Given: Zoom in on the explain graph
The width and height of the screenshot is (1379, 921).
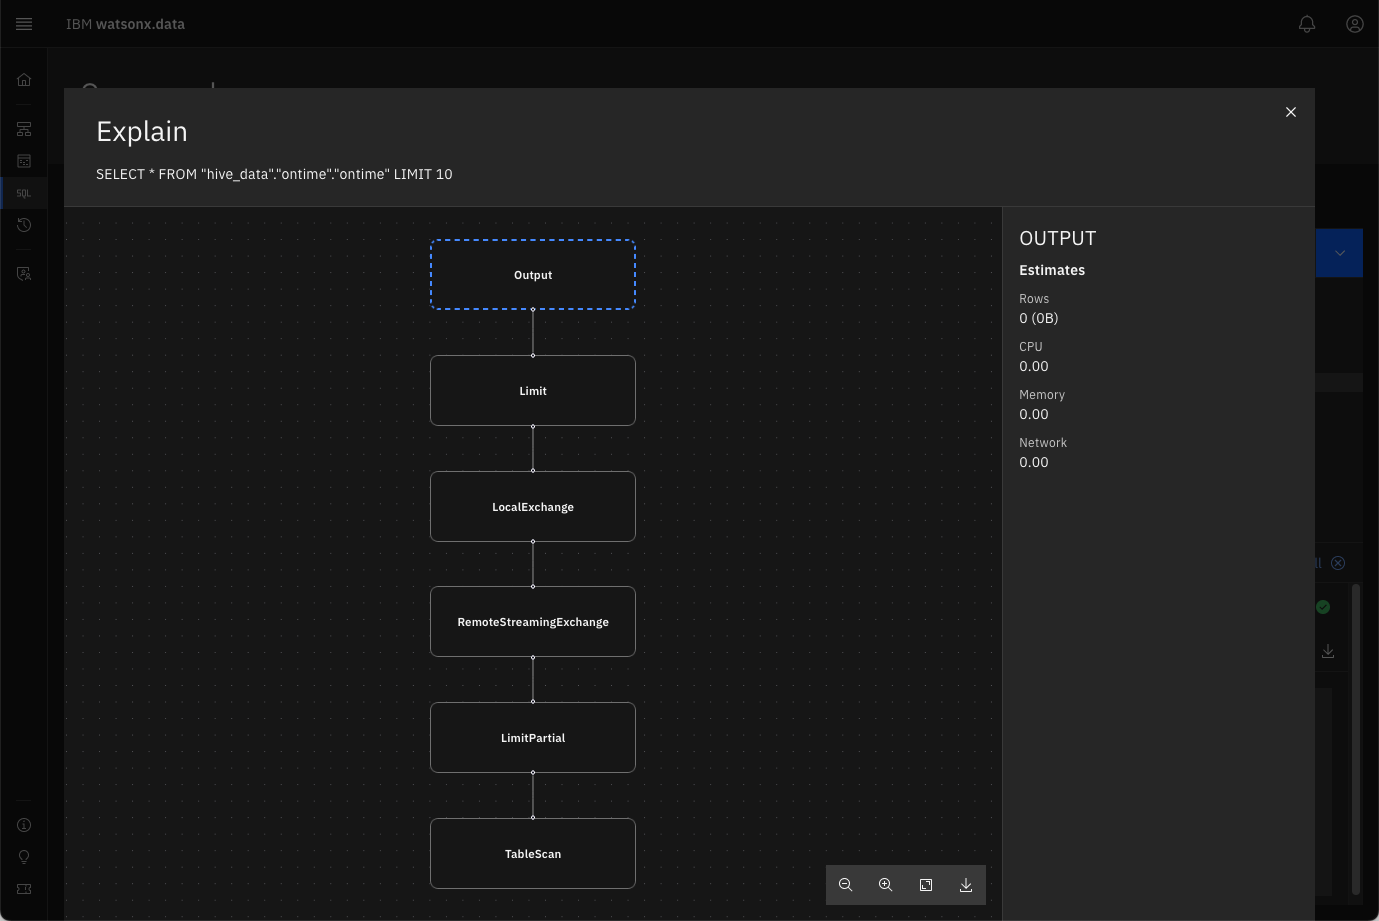Looking at the screenshot, I should pyautogui.click(x=886, y=885).
